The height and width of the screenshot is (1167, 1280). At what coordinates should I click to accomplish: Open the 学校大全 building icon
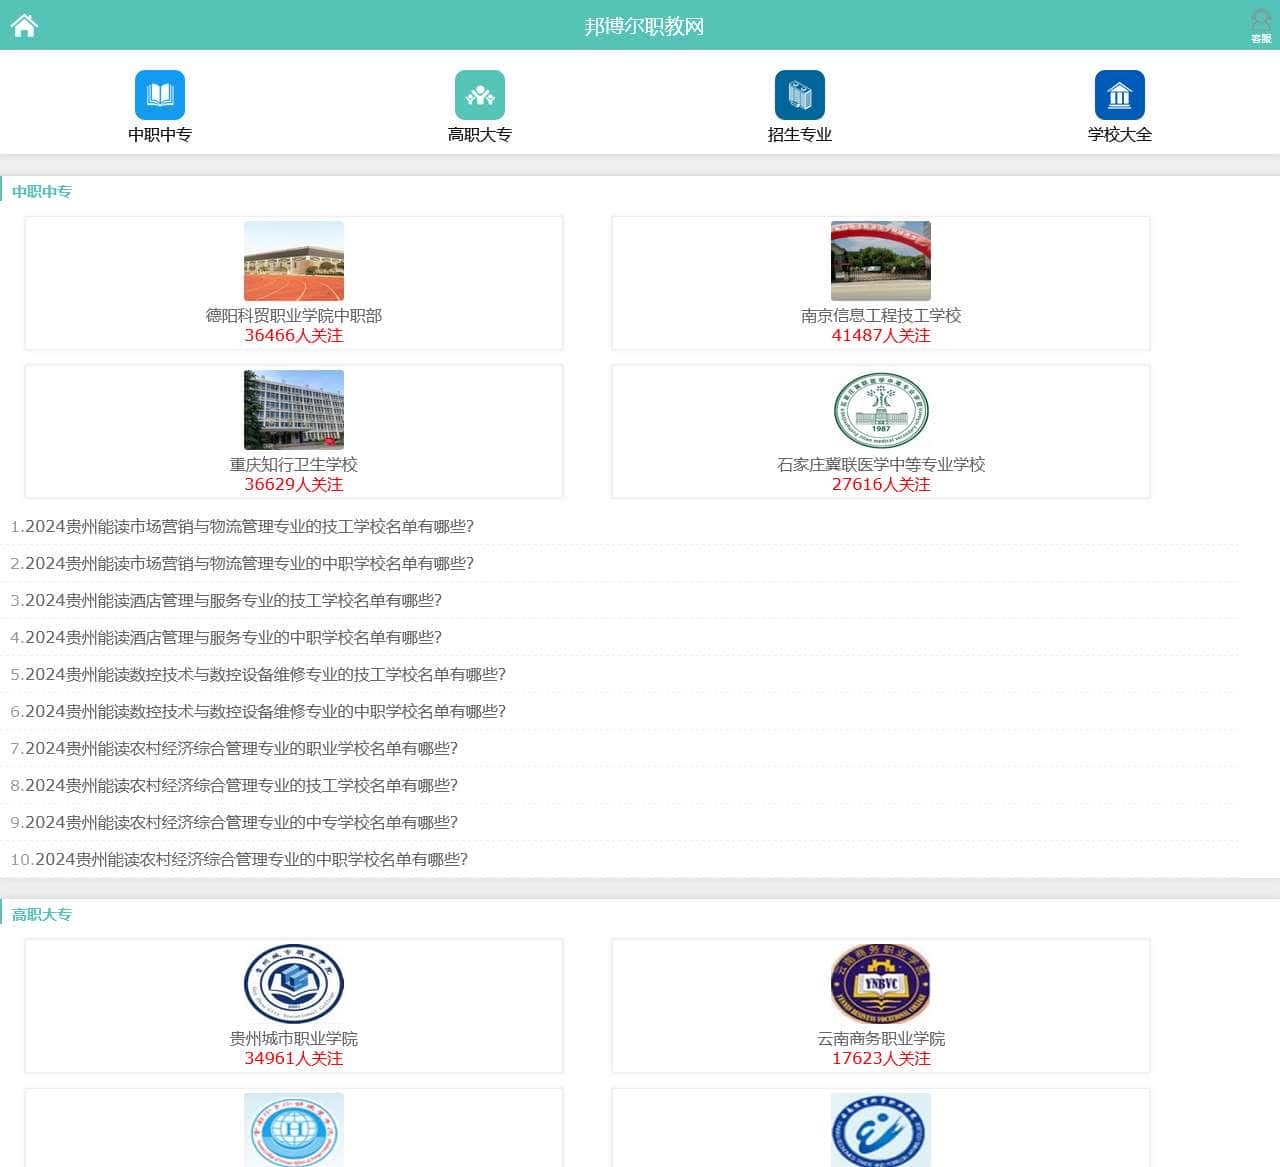tap(1120, 95)
